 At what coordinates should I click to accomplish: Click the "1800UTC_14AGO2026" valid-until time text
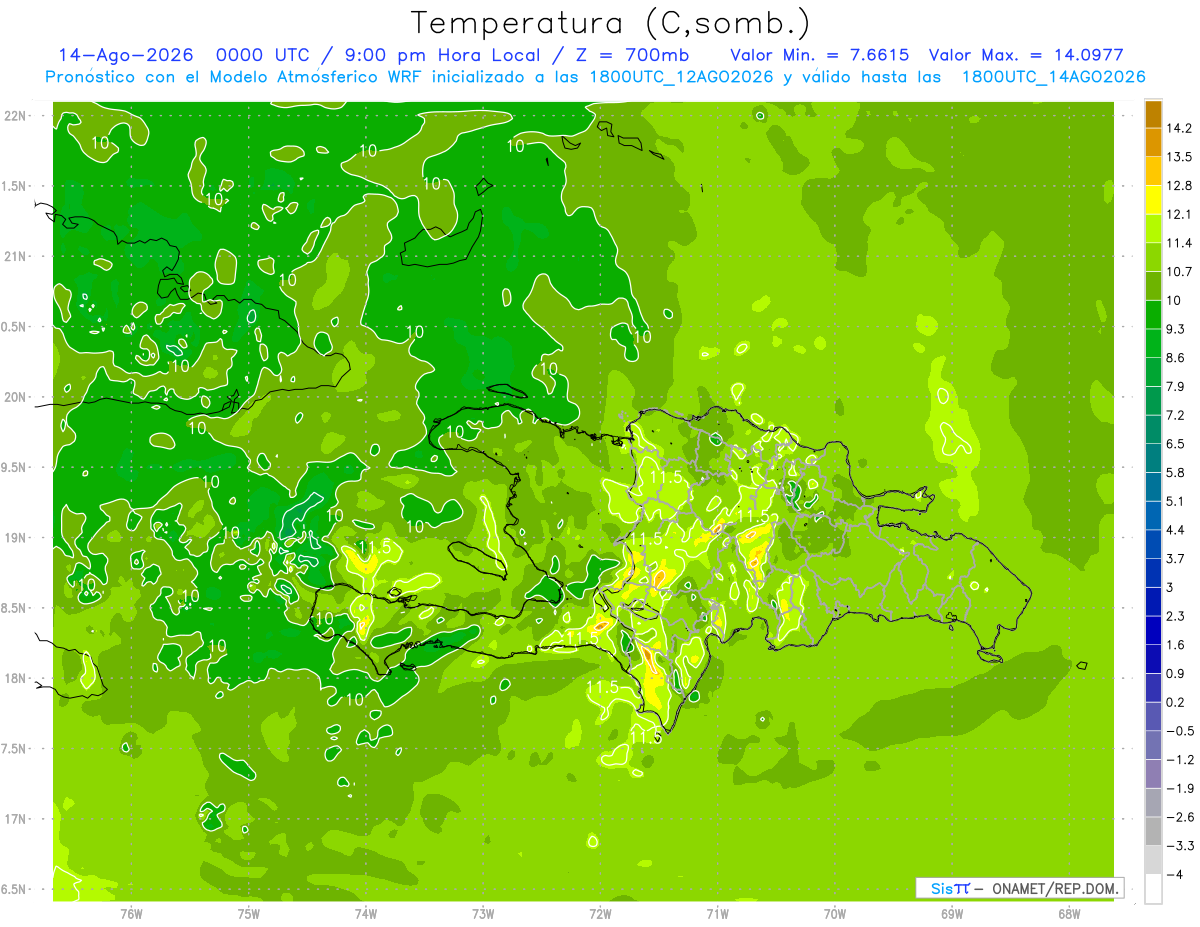point(1053,77)
